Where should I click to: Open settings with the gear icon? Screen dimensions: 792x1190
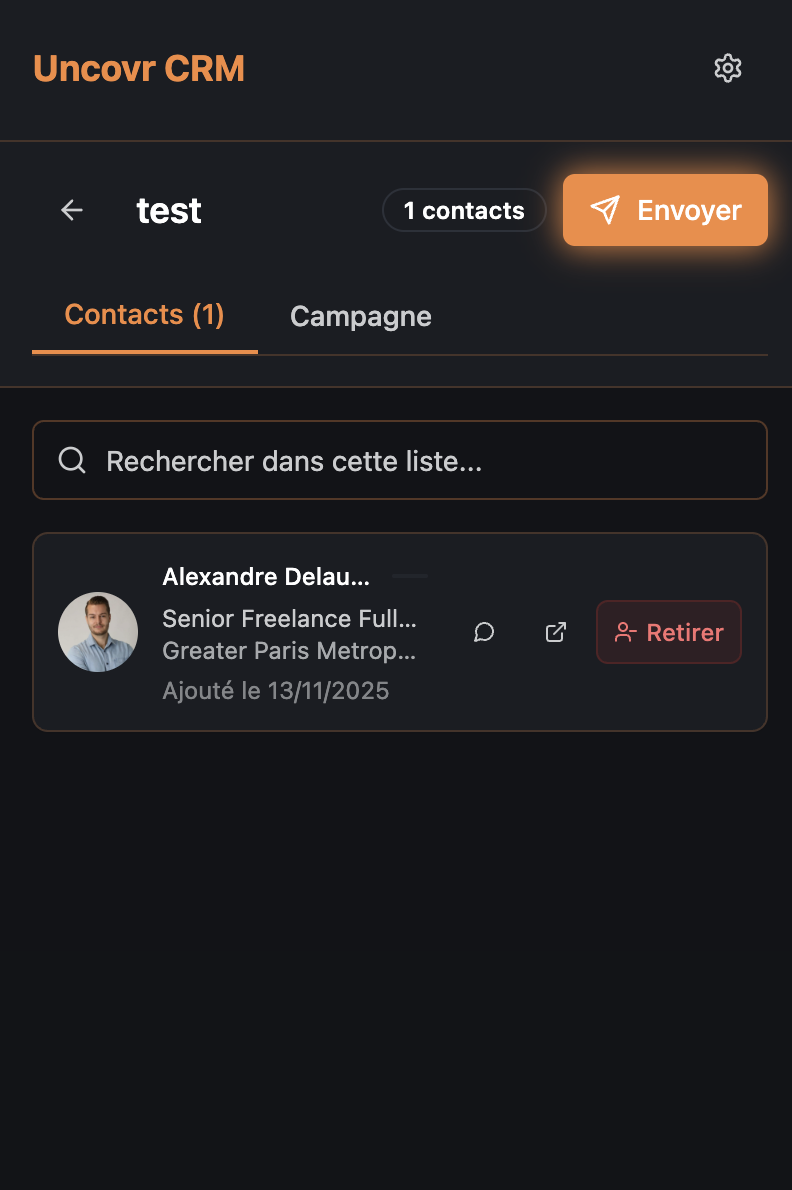coord(728,68)
